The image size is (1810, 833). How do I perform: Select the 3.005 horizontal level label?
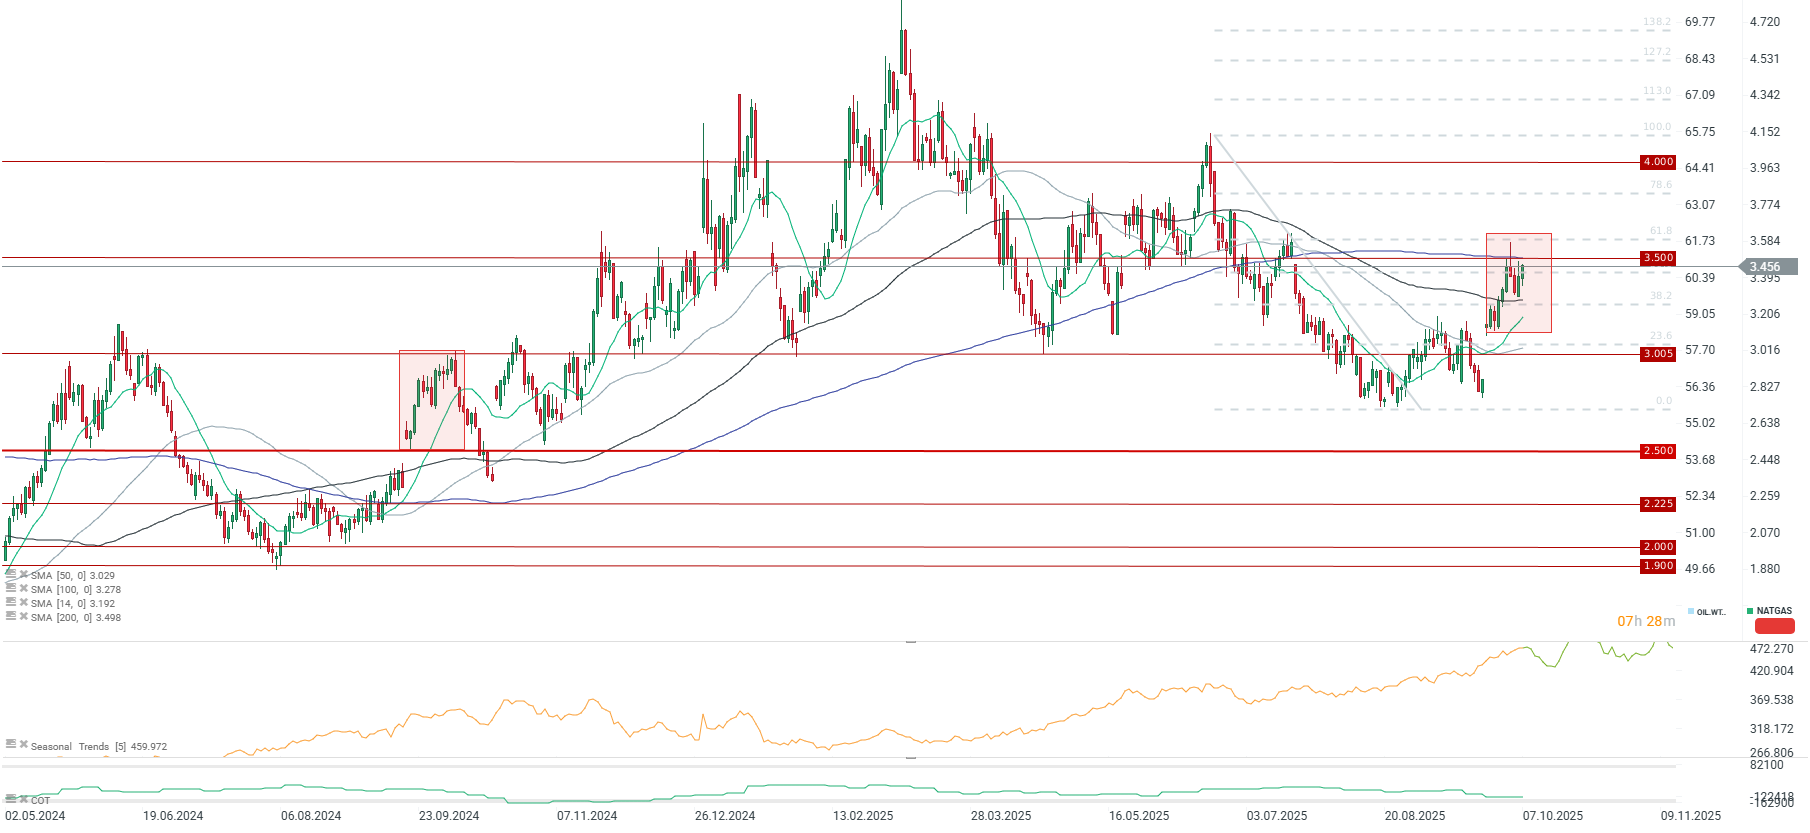click(x=1658, y=354)
